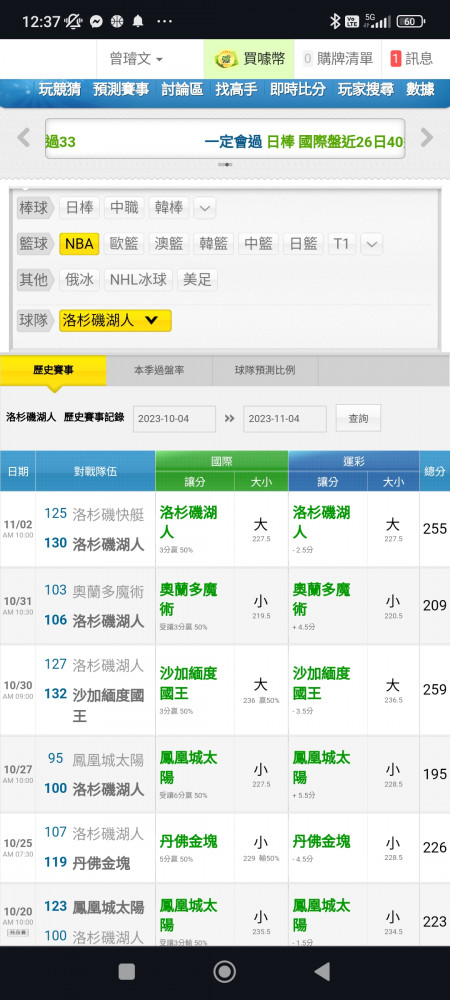Viewport: 450px width, 1000px height.
Task: Click the 運彩 column group header
Action: 354,461
